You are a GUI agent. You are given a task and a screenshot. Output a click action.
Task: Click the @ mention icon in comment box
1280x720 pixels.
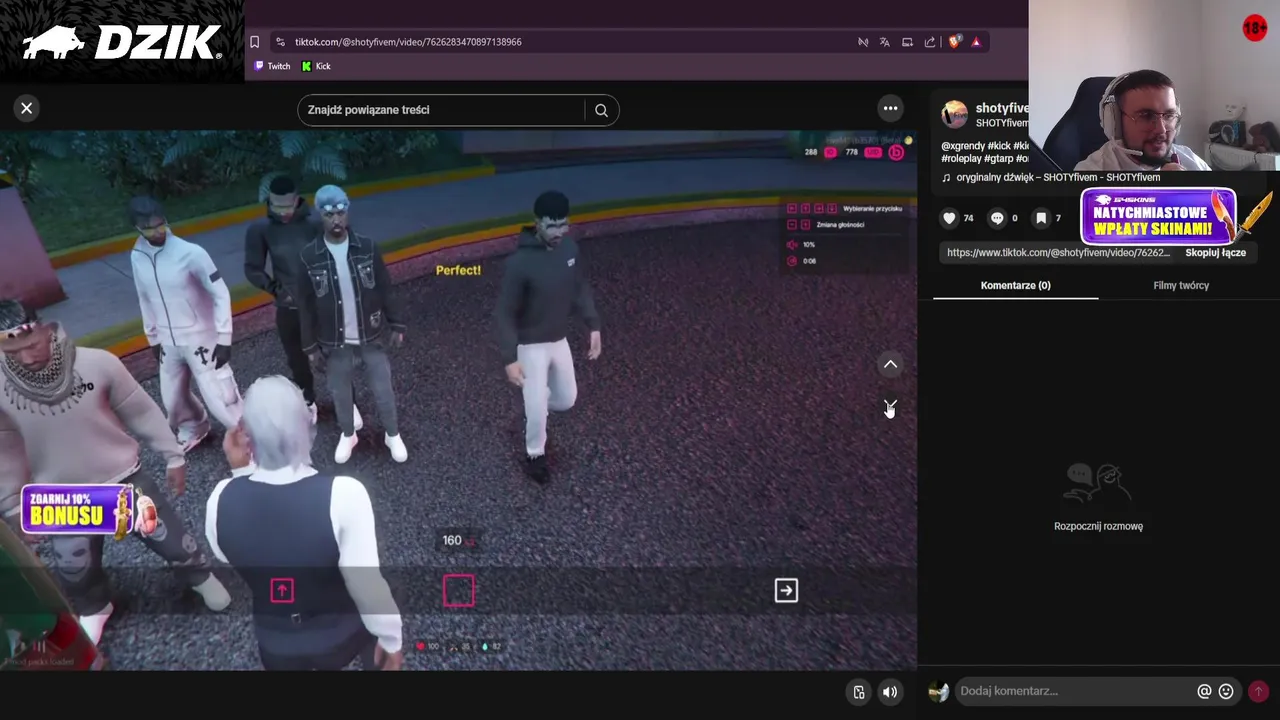[x=1204, y=691]
